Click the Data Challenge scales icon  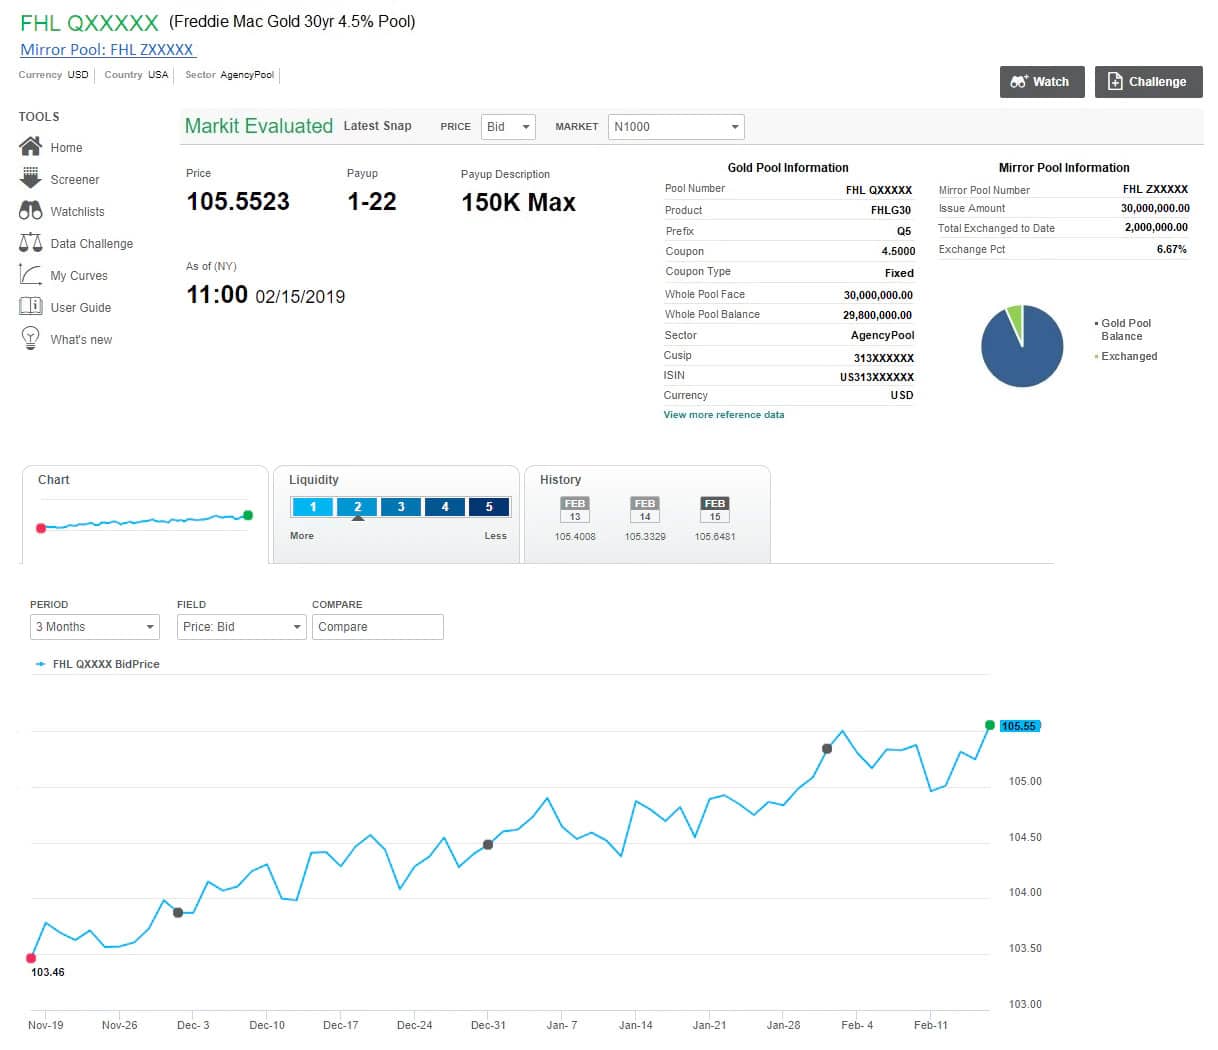(x=30, y=242)
